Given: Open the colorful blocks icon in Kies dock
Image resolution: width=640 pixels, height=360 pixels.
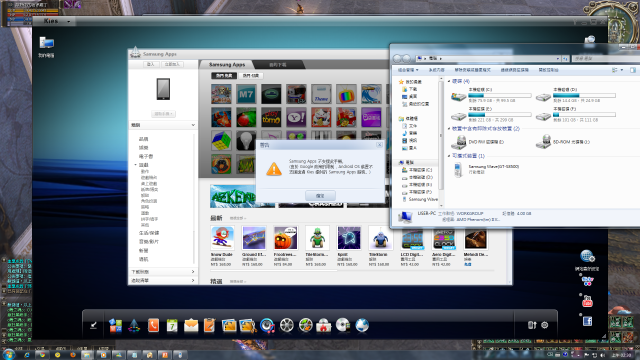Looking at the screenshot, I should [116, 325].
